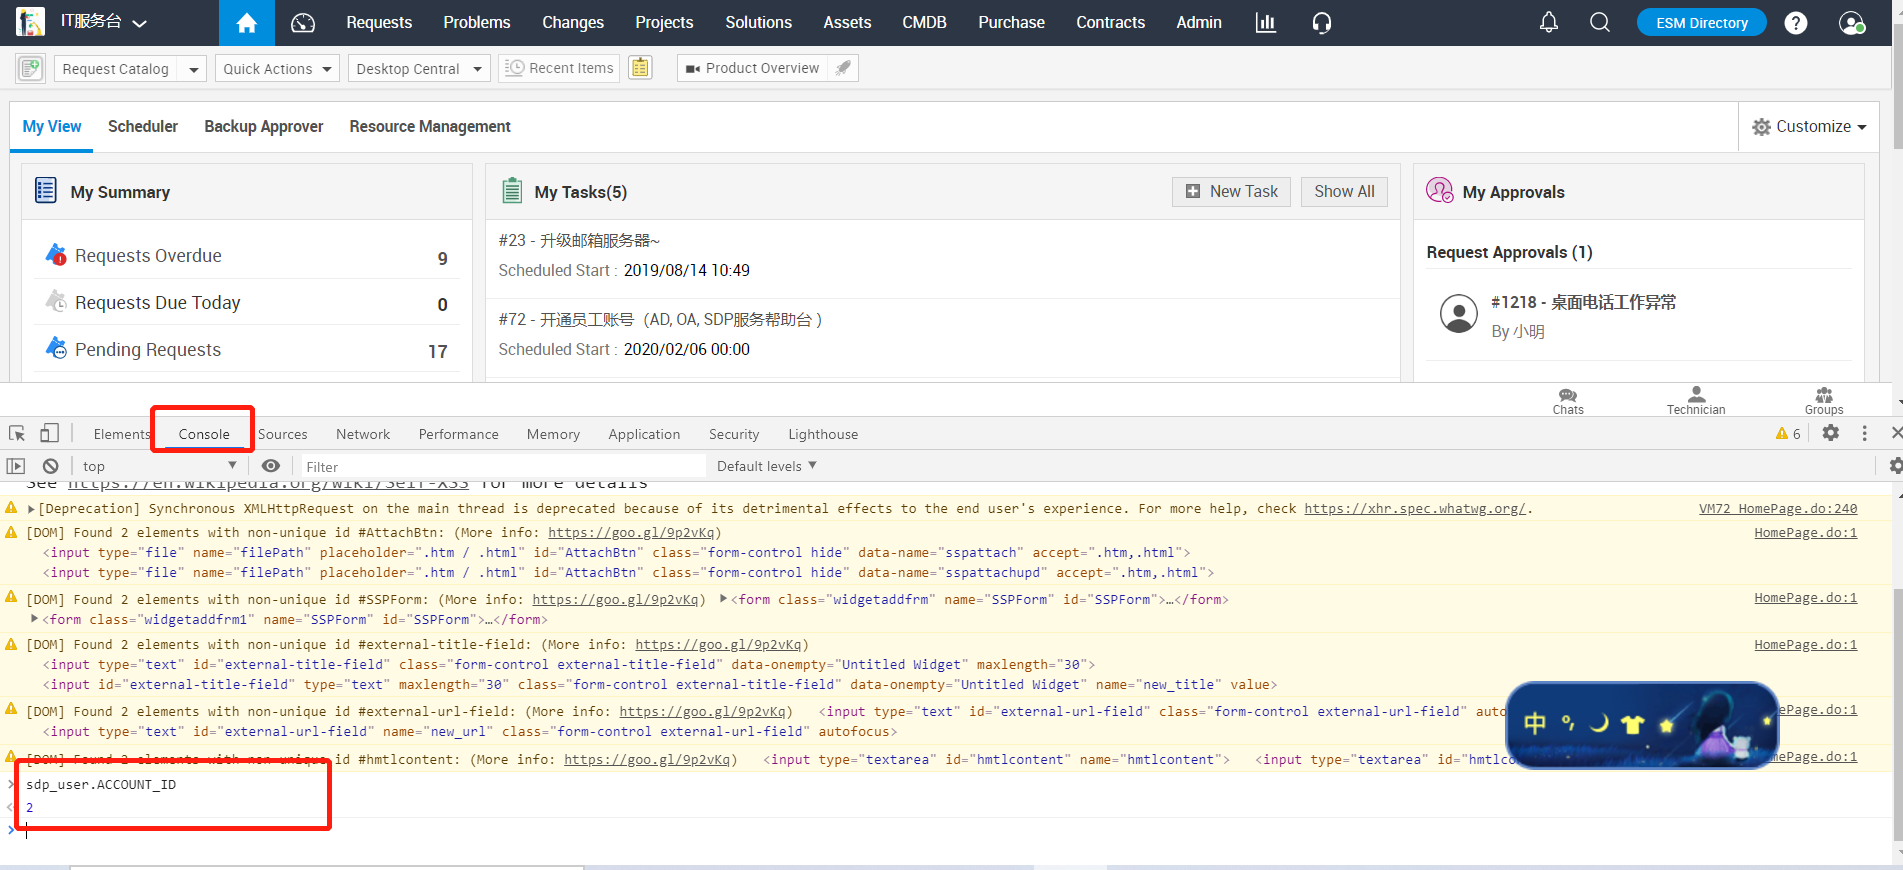The height and width of the screenshot is (870, 1903).
Task: Open the Requests menu
Action: point(379,22)
